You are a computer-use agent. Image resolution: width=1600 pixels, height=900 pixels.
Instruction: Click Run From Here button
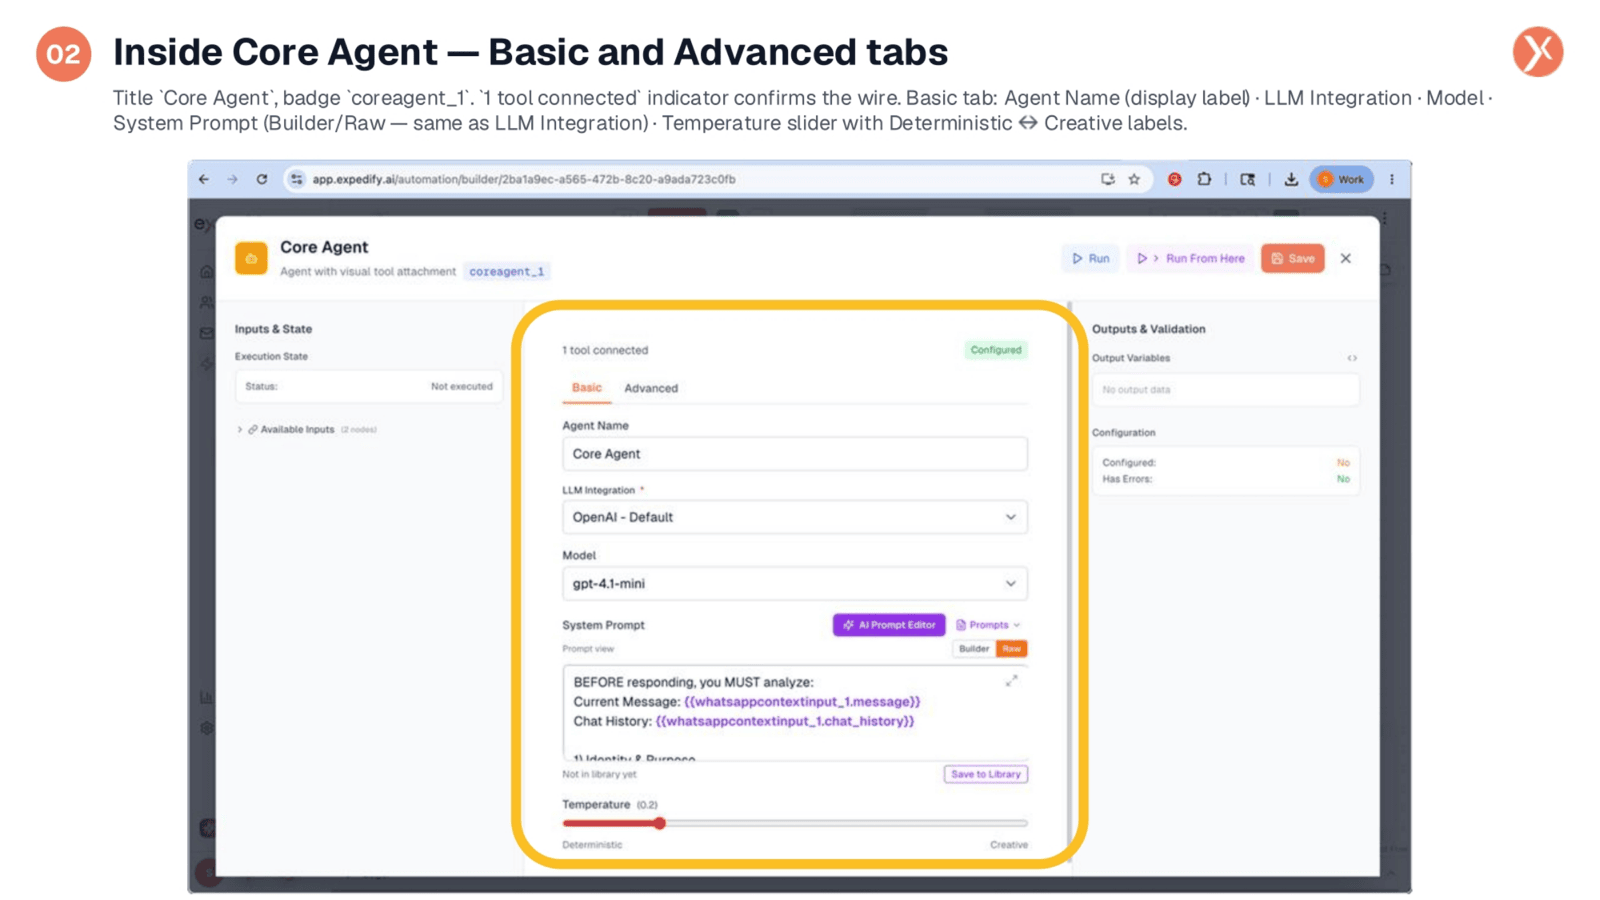pyautogui.click(x=1191, y=258)
